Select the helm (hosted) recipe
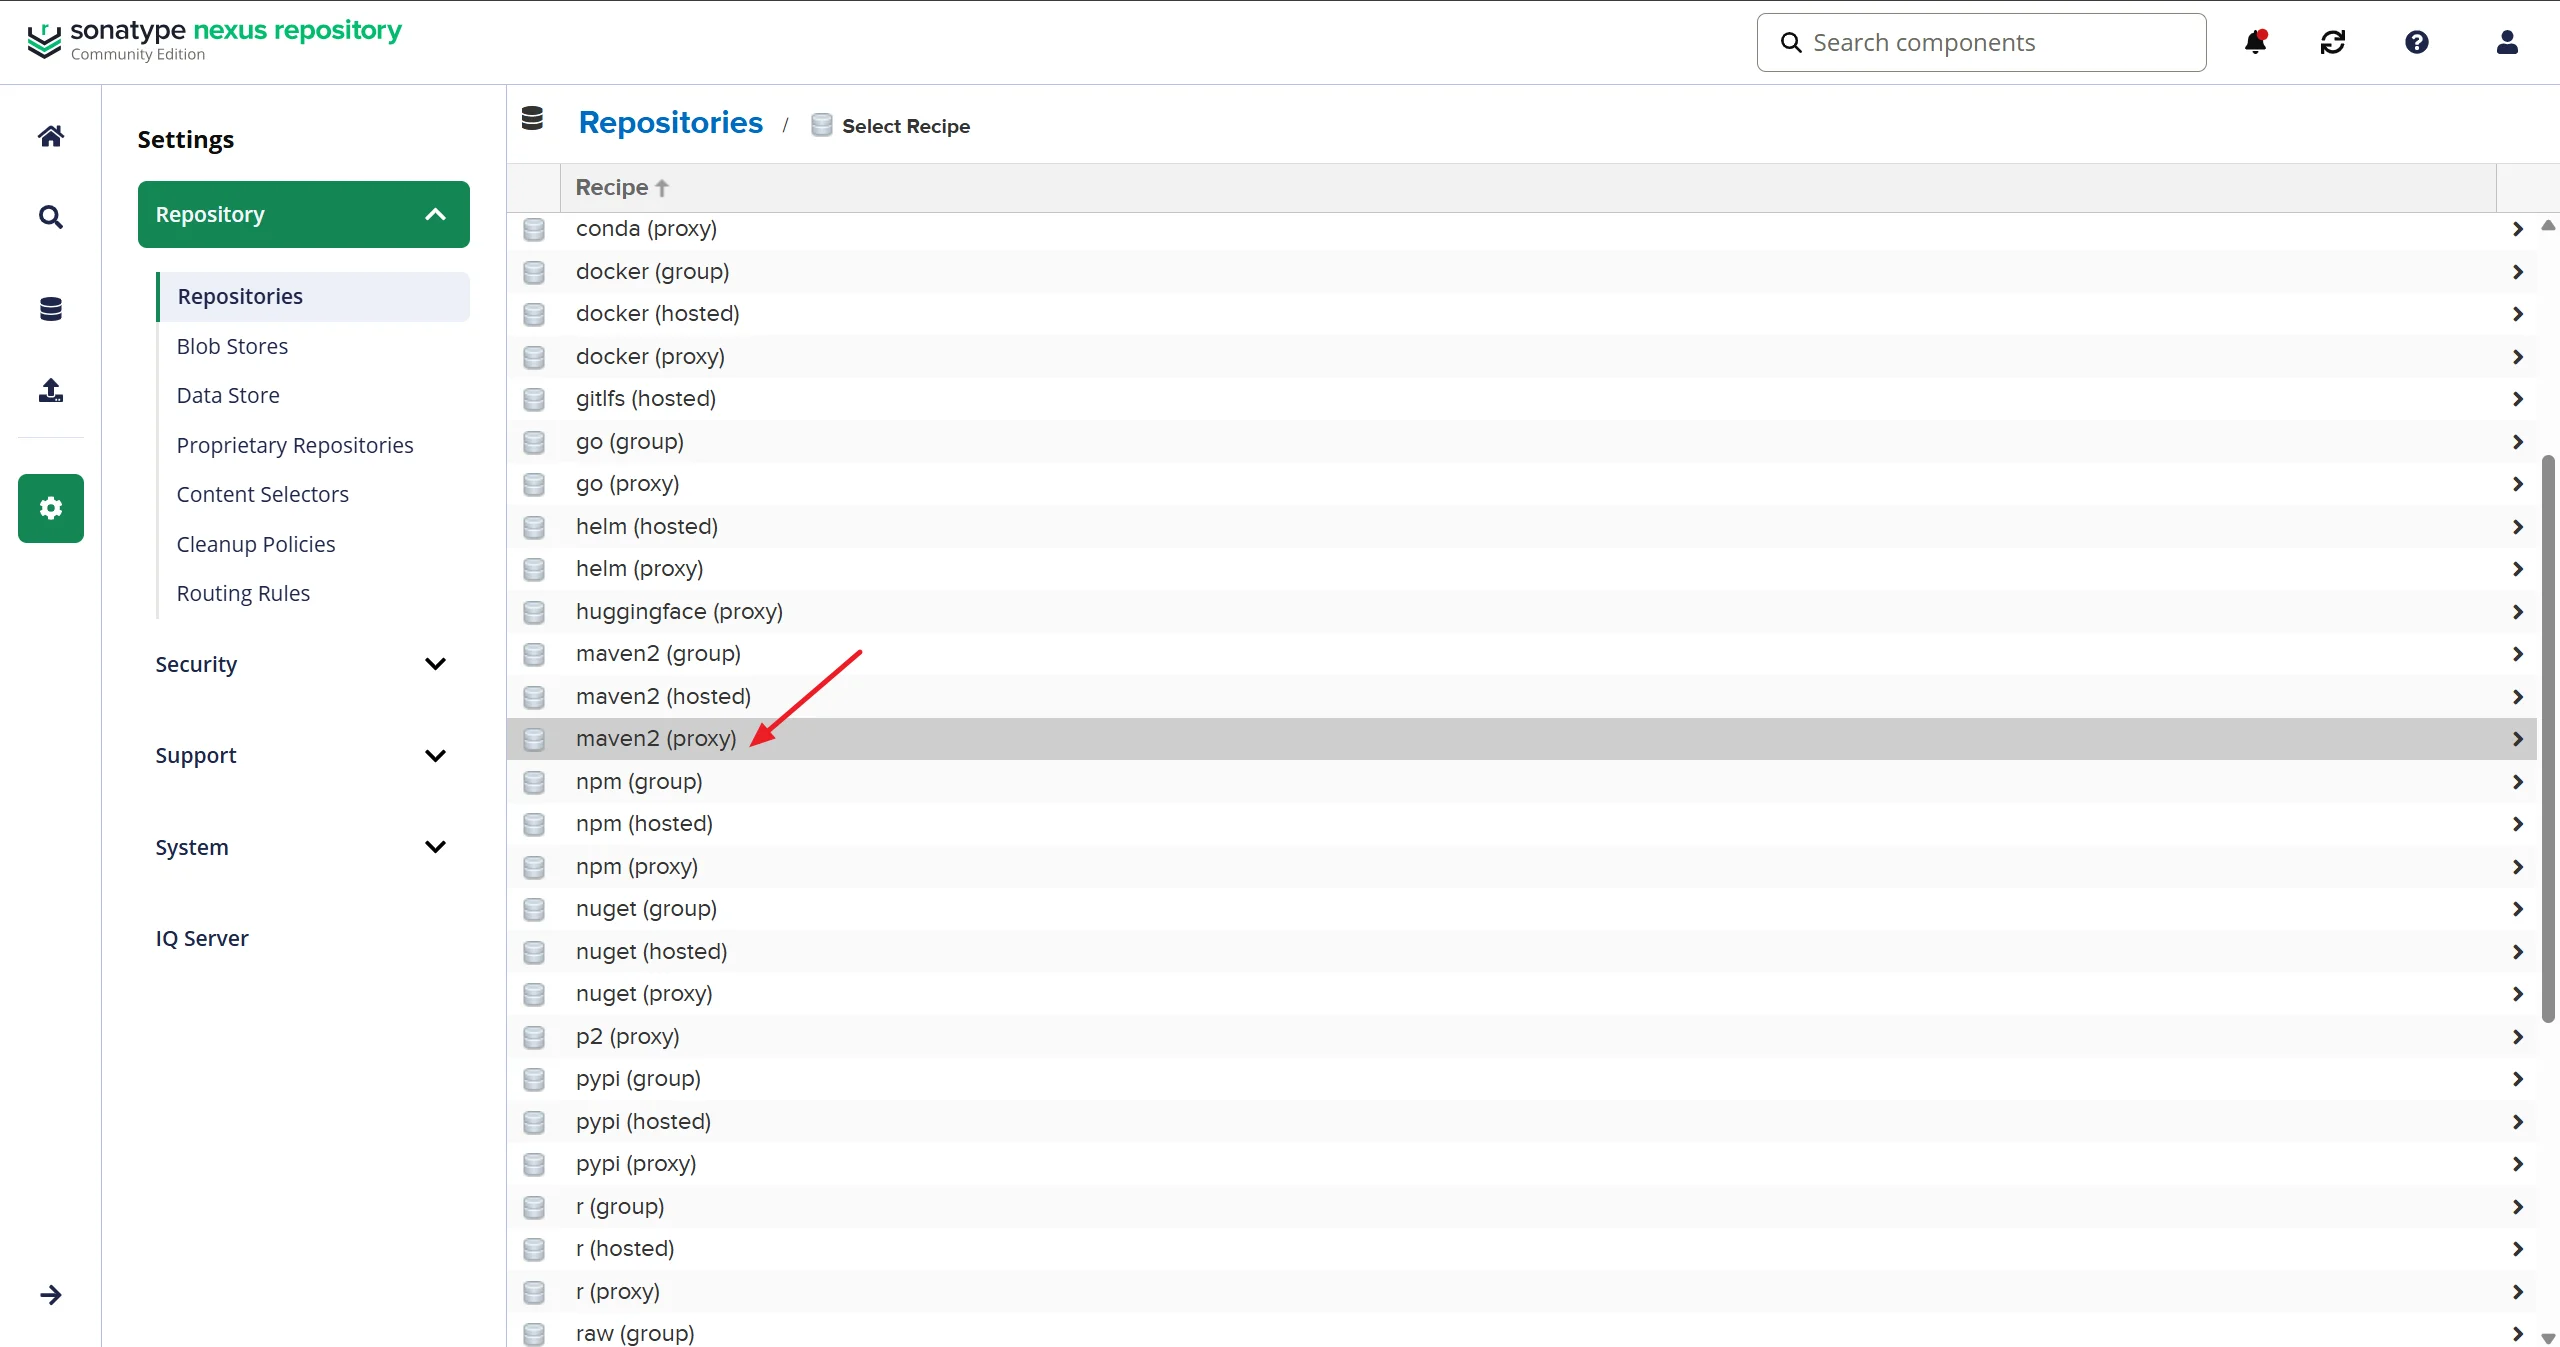This screenshot has height=1347, width=2560. (1522, 527)
